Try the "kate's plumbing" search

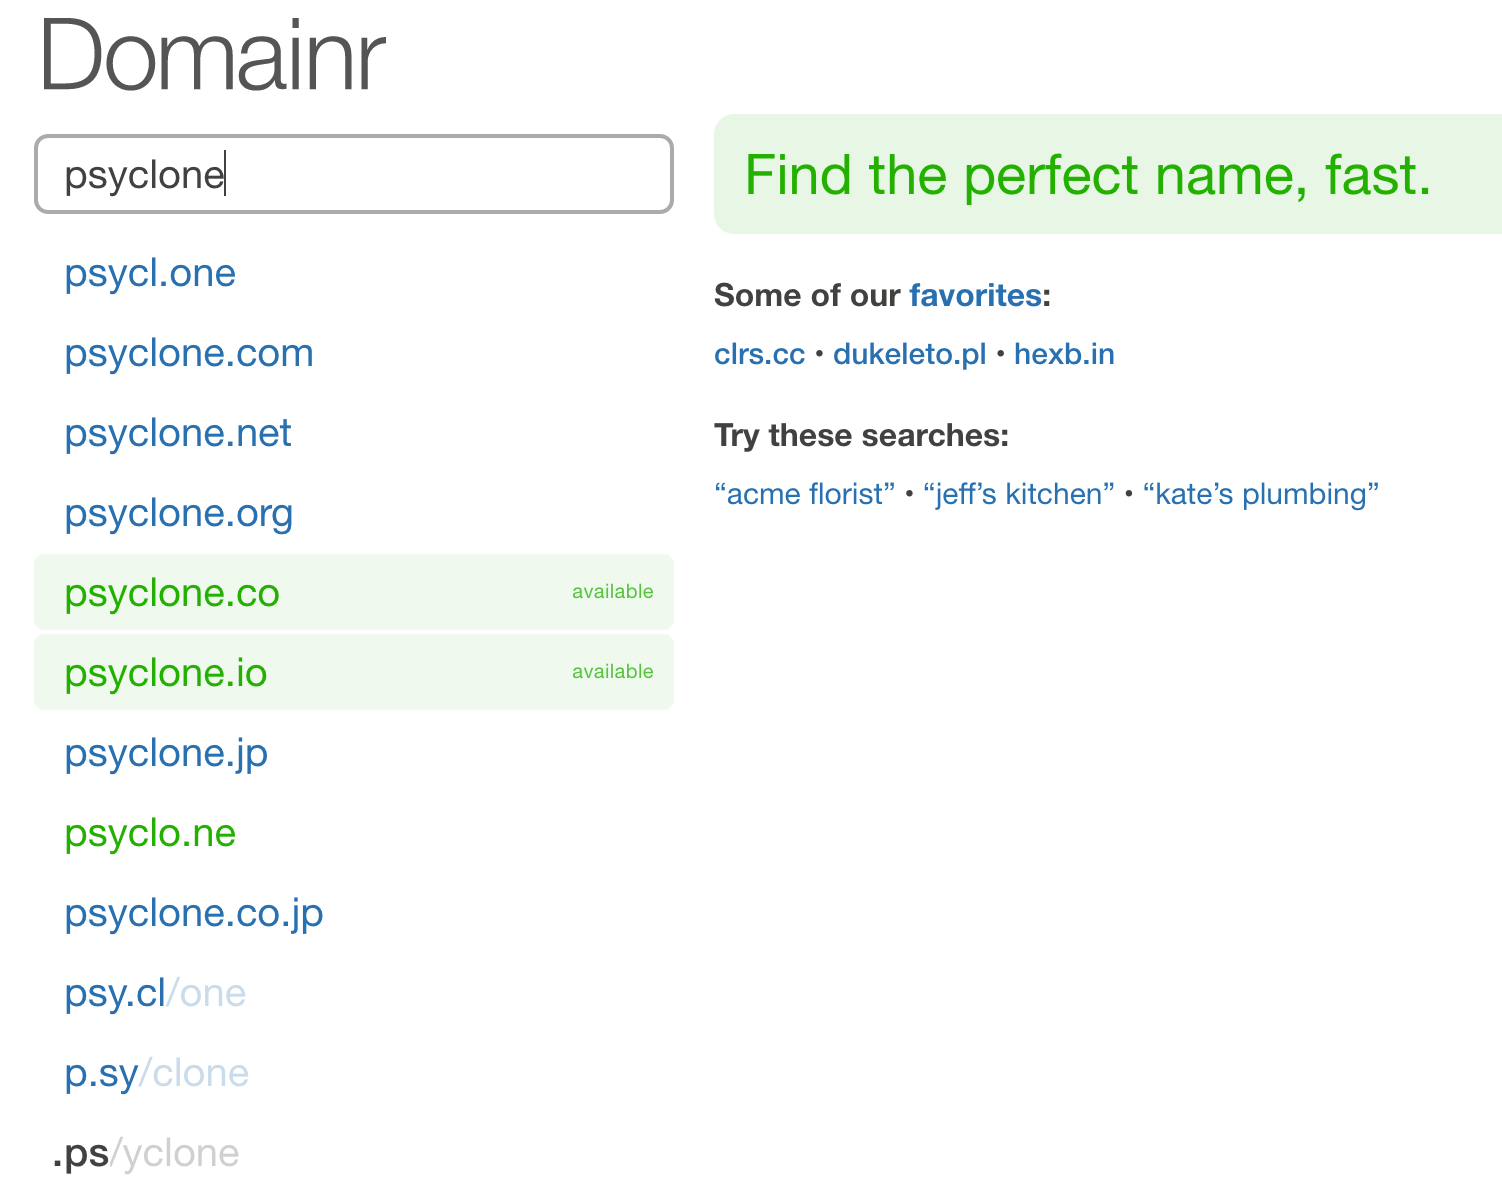click(x=1261, y=494)
